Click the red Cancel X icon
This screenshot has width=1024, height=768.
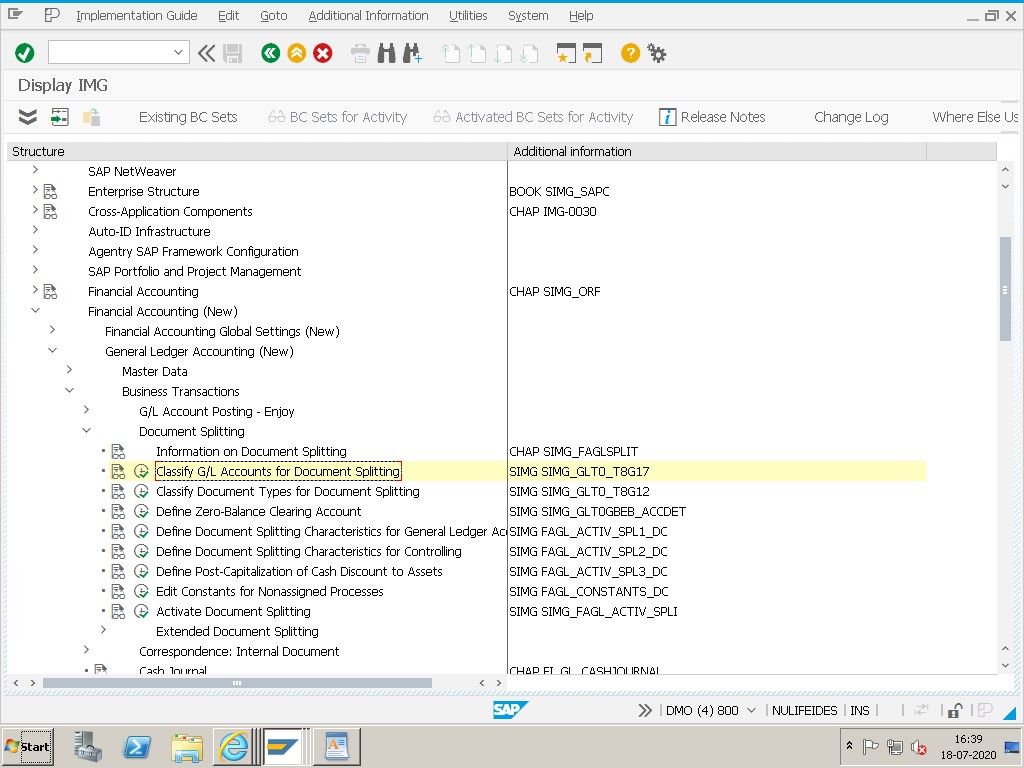point(323,53)
